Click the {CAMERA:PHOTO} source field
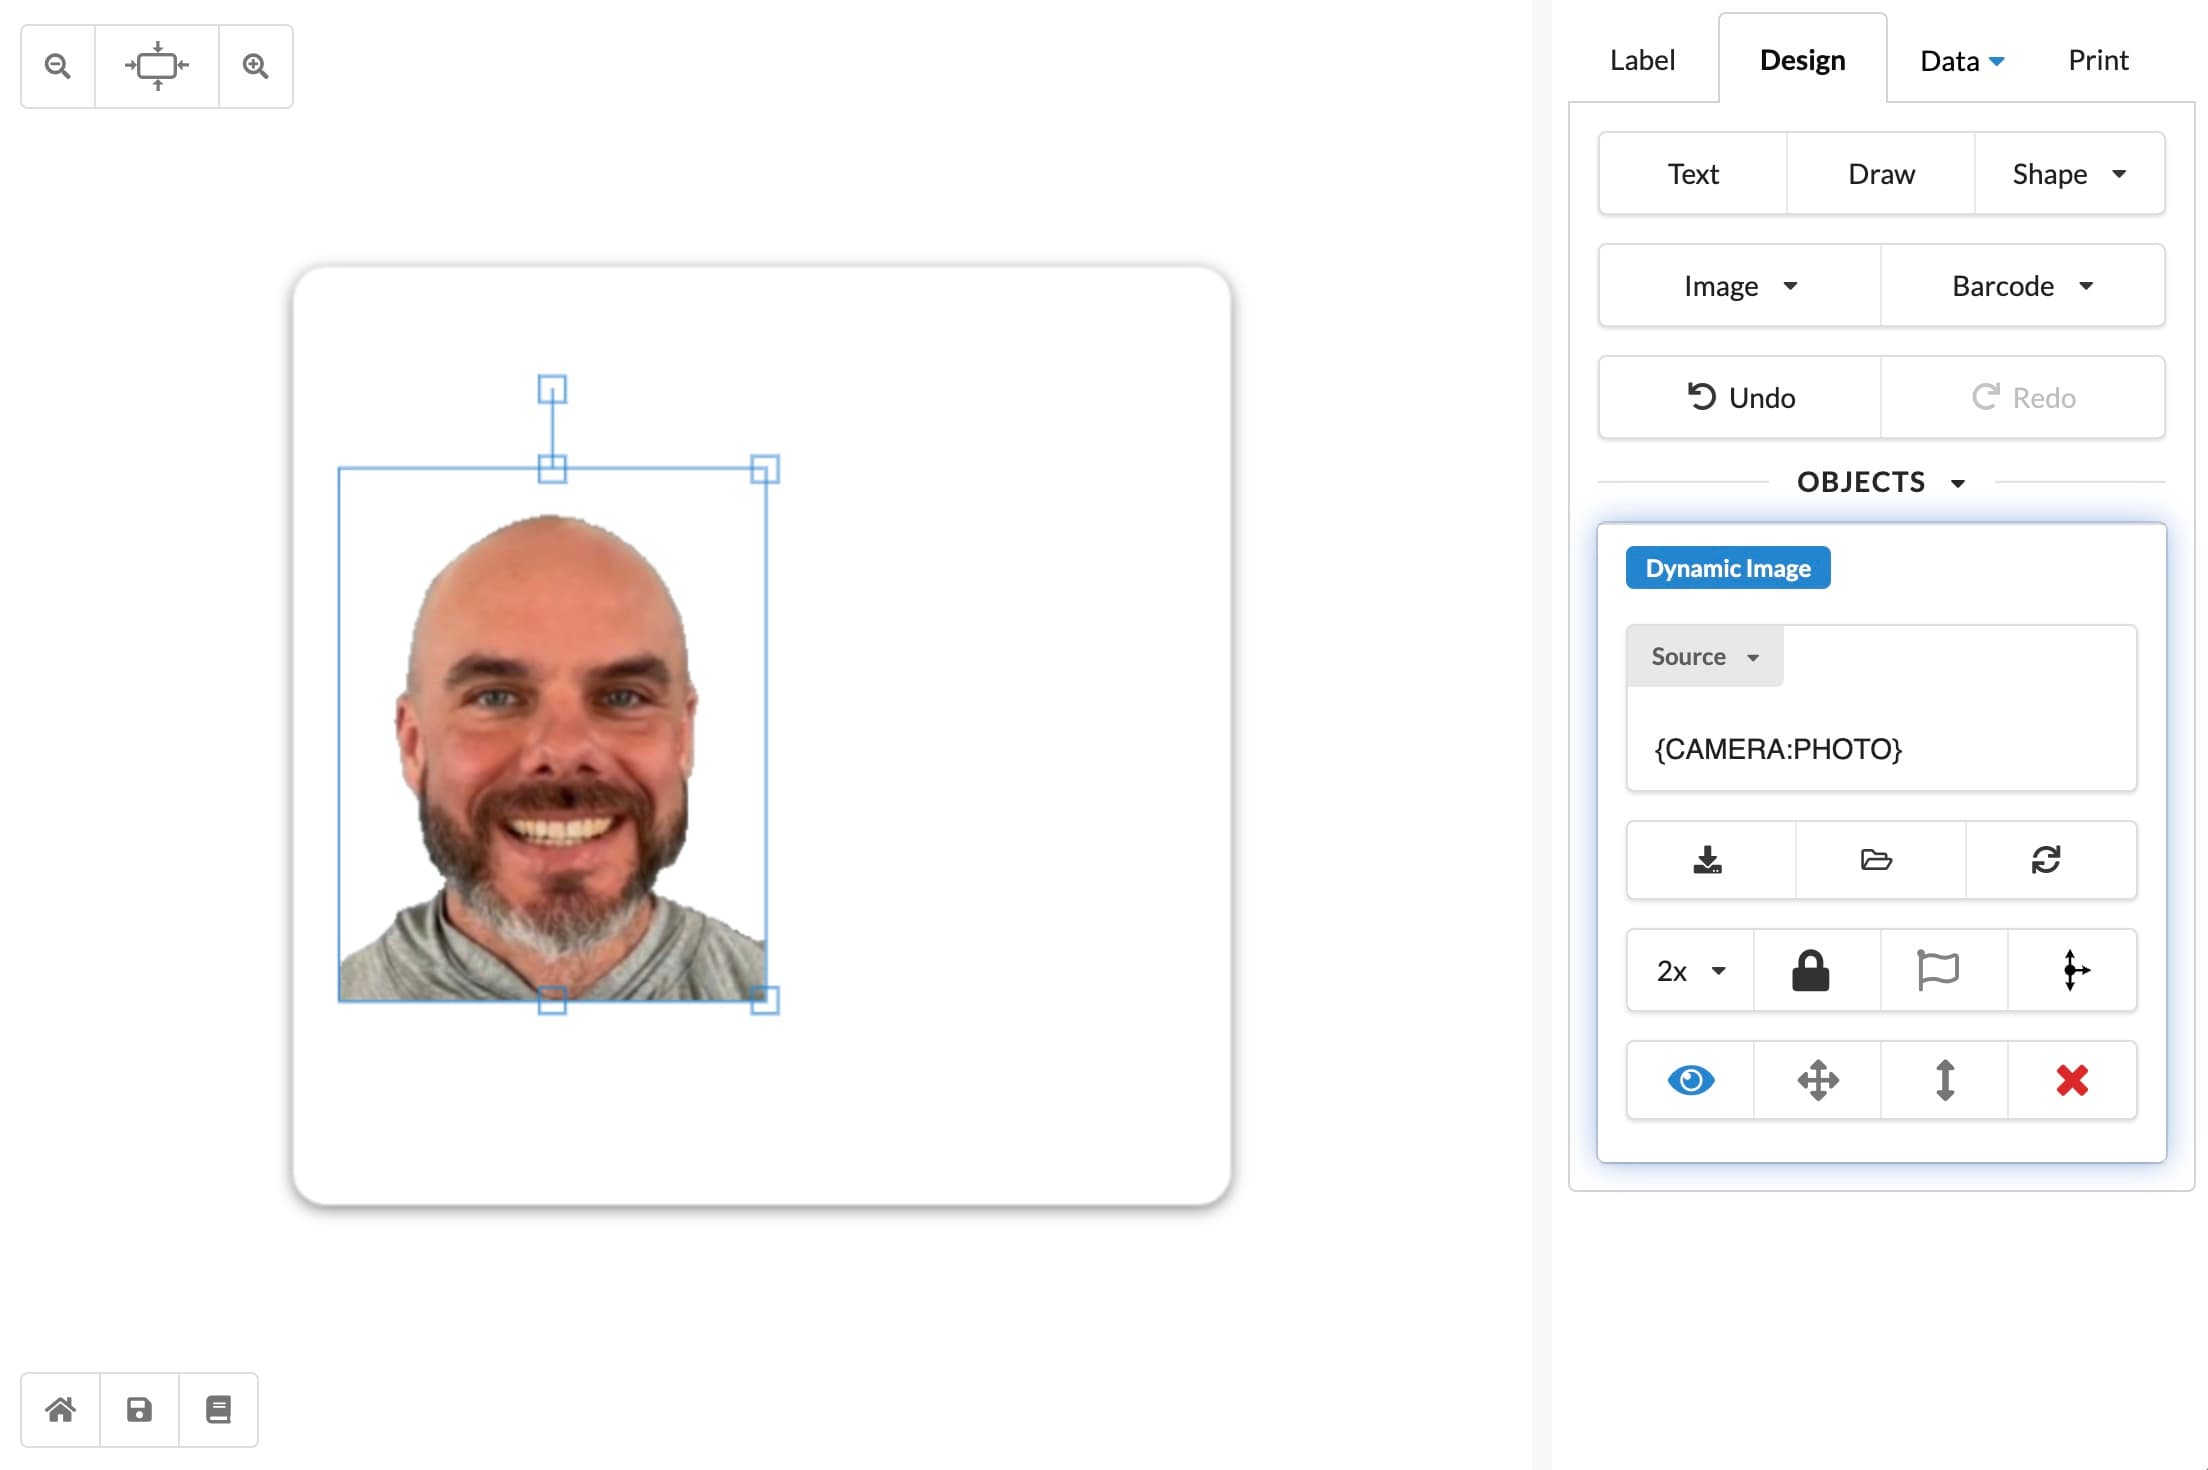Image resolution: width=2208 pixels, height=1470 pixels. click(x=1880, y=748)
